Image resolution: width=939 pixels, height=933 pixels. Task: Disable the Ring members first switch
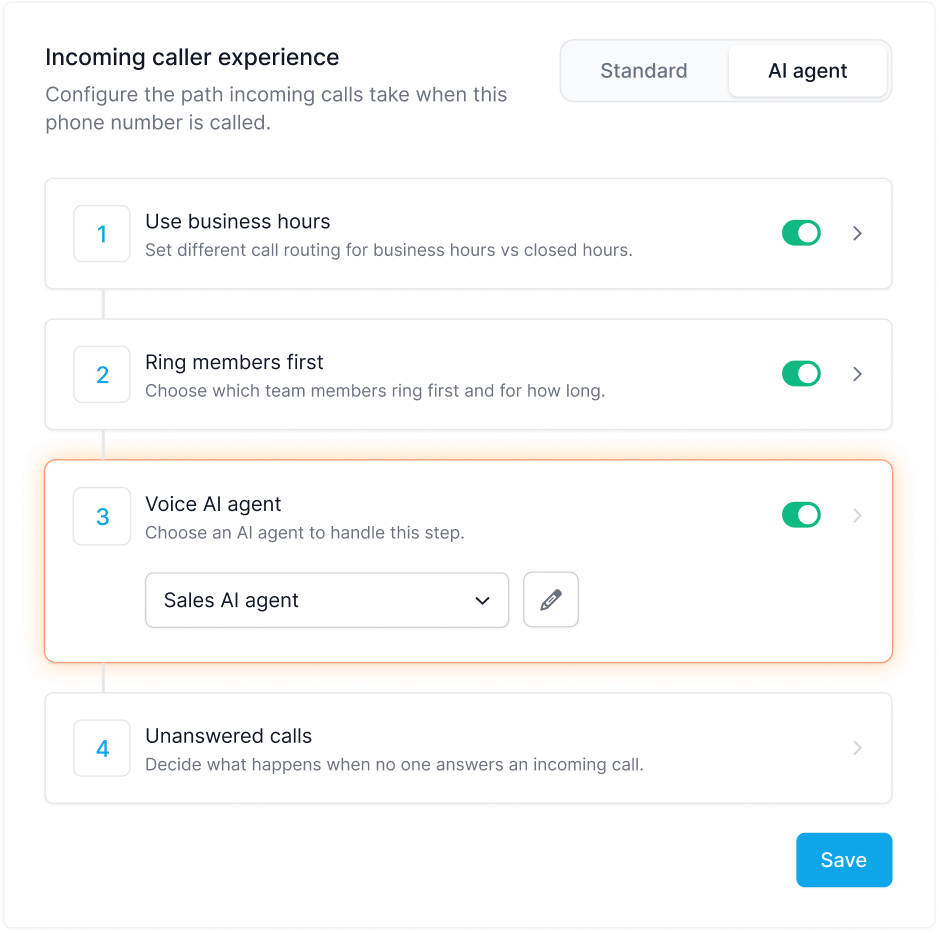point(801,374)
